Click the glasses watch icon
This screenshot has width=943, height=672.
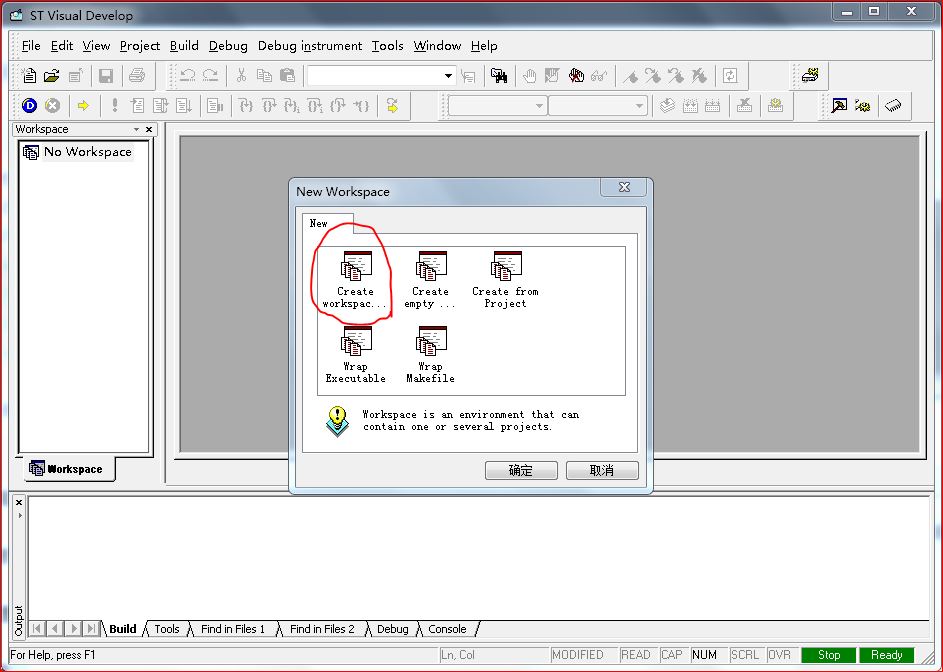599,76
